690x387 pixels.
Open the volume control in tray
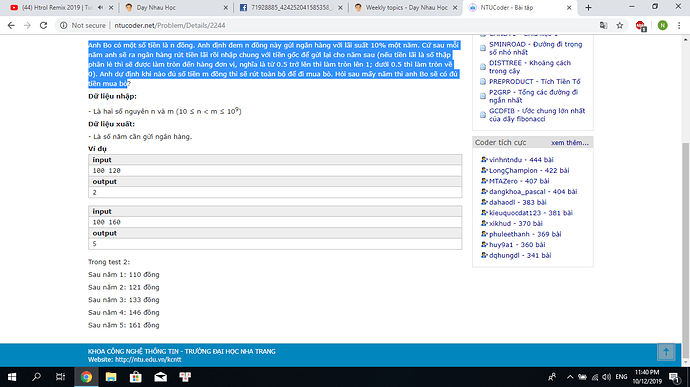(606, 377)
